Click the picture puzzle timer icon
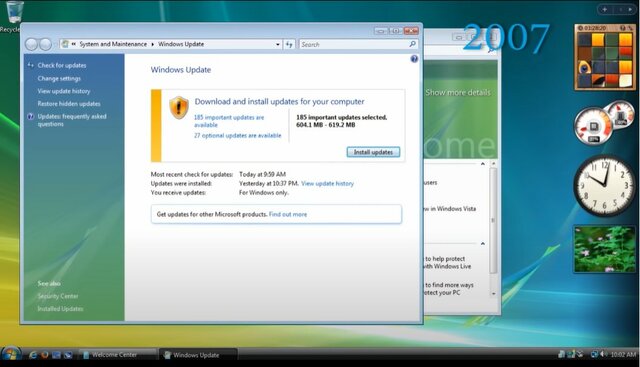The image size is (640, 367). tap(580, 28)
